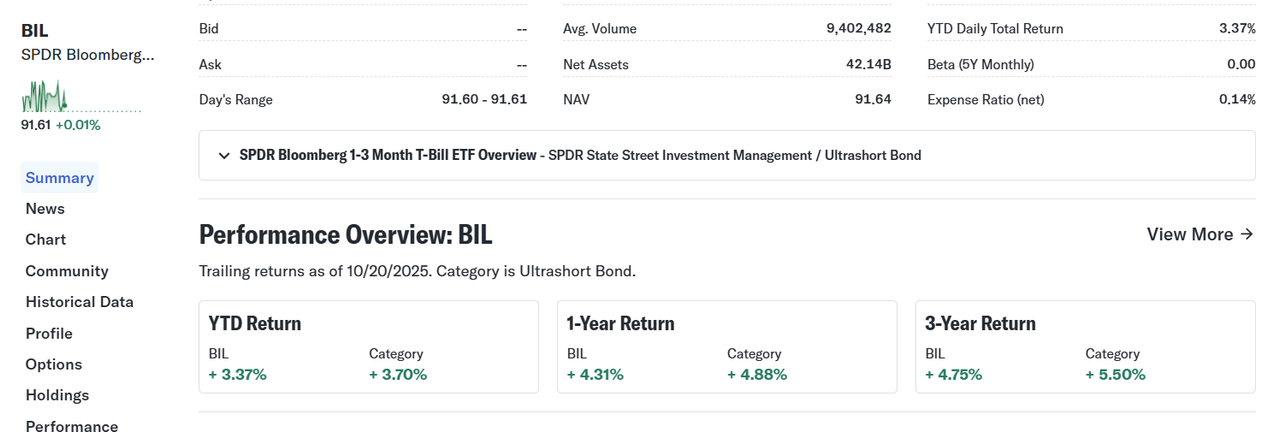Select the YTD Return card

coord(368,347)
